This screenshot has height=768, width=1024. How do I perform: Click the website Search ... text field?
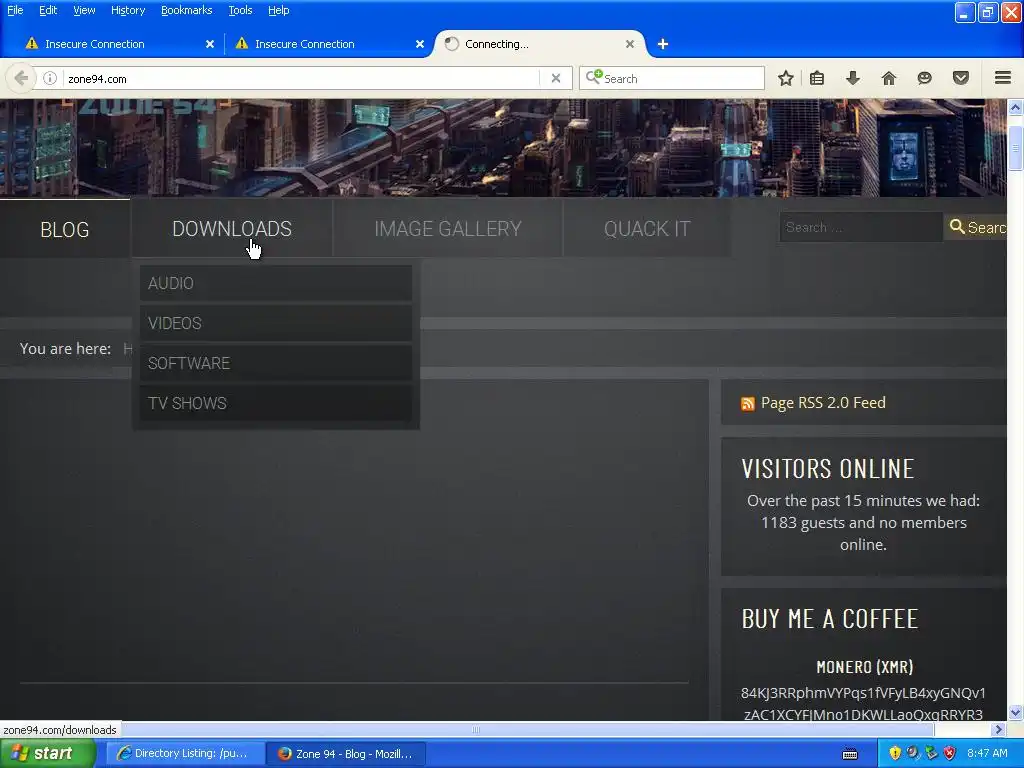(861, 227)
